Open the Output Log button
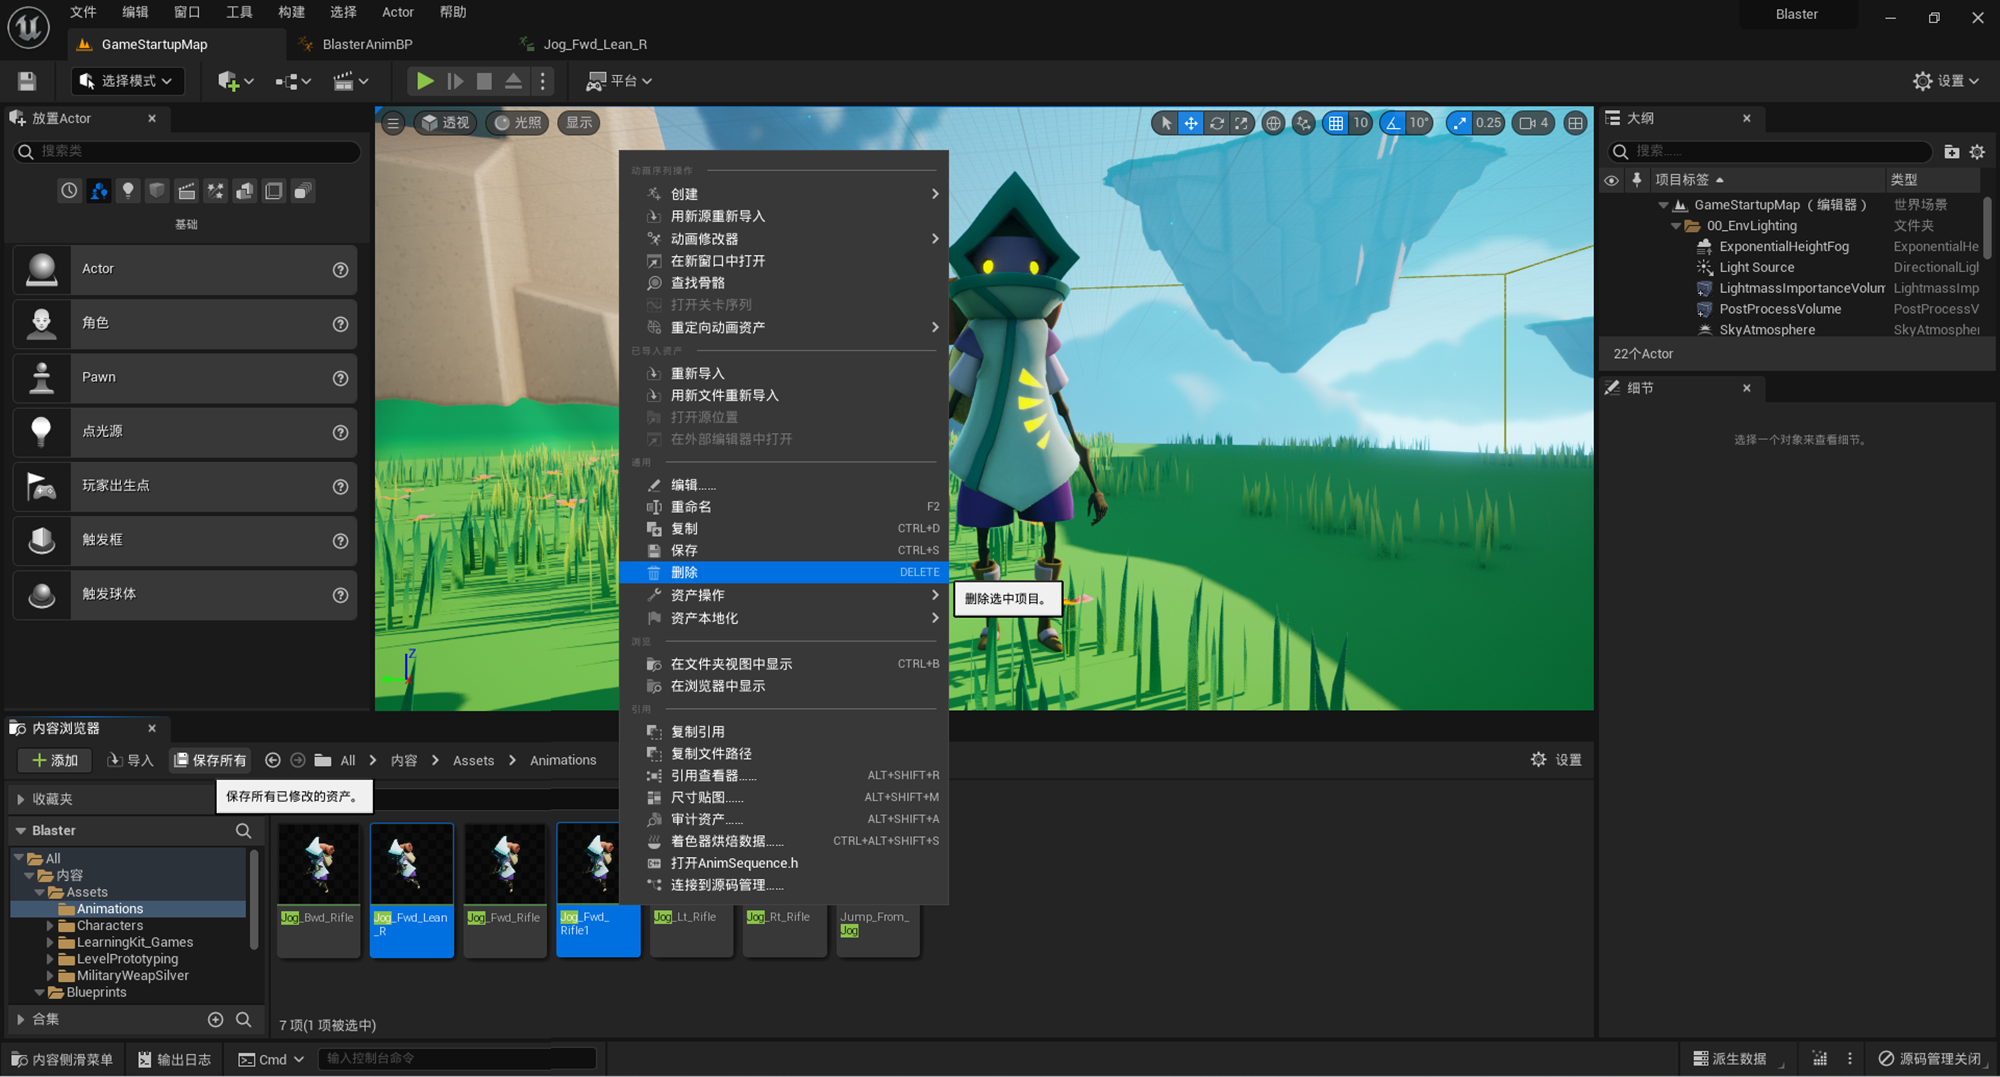Viewport: 2000px width, 1077px height. pyautogui.click(x=175, y=1059)
